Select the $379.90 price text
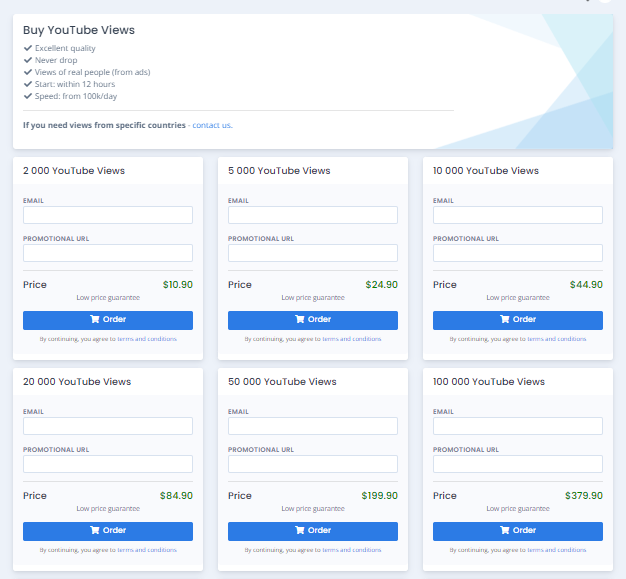 coord(584,495)
